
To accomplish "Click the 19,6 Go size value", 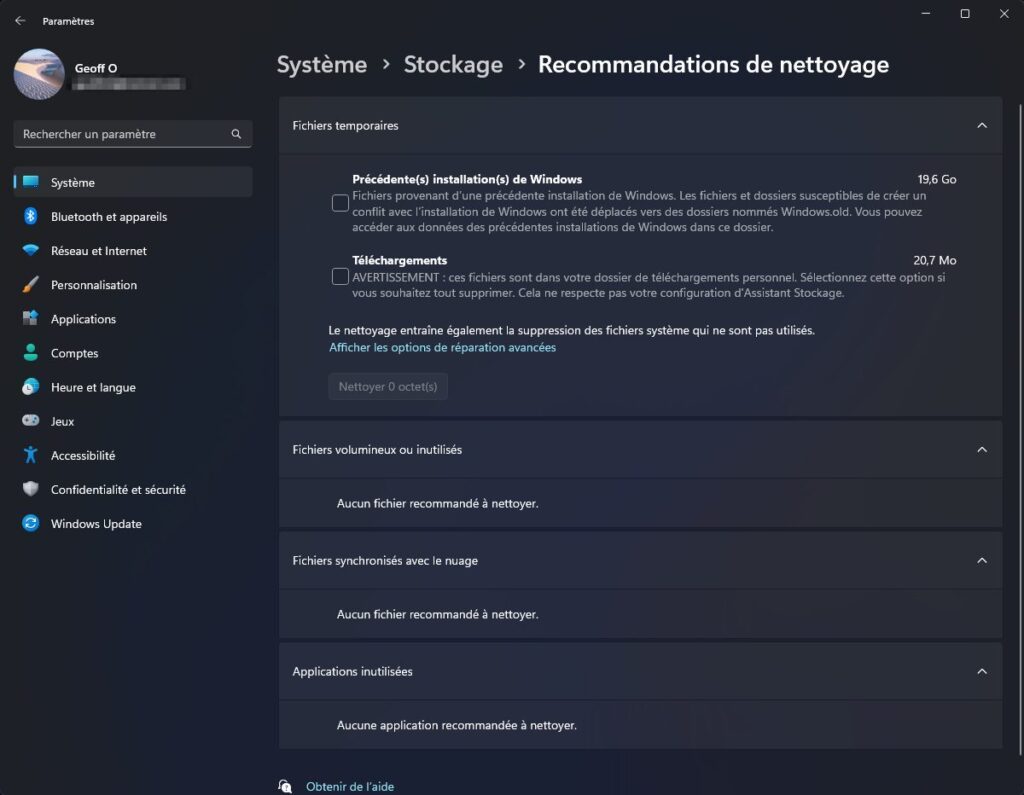I will [936, 179].
